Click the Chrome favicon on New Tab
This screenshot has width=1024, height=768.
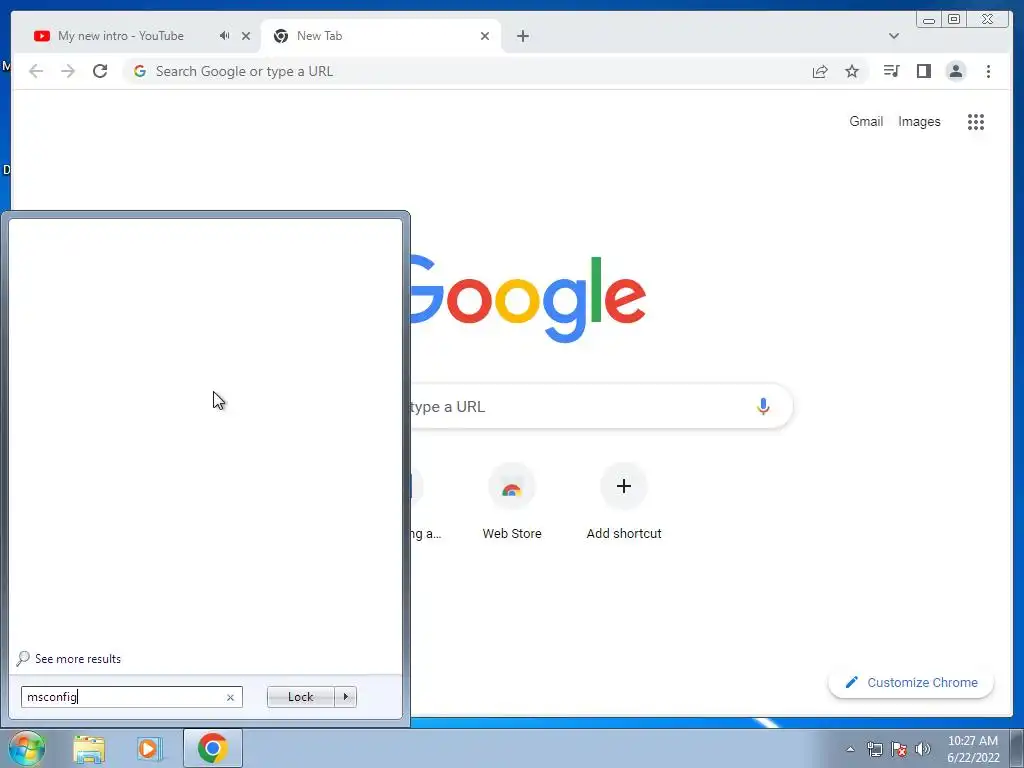point(281,36)
